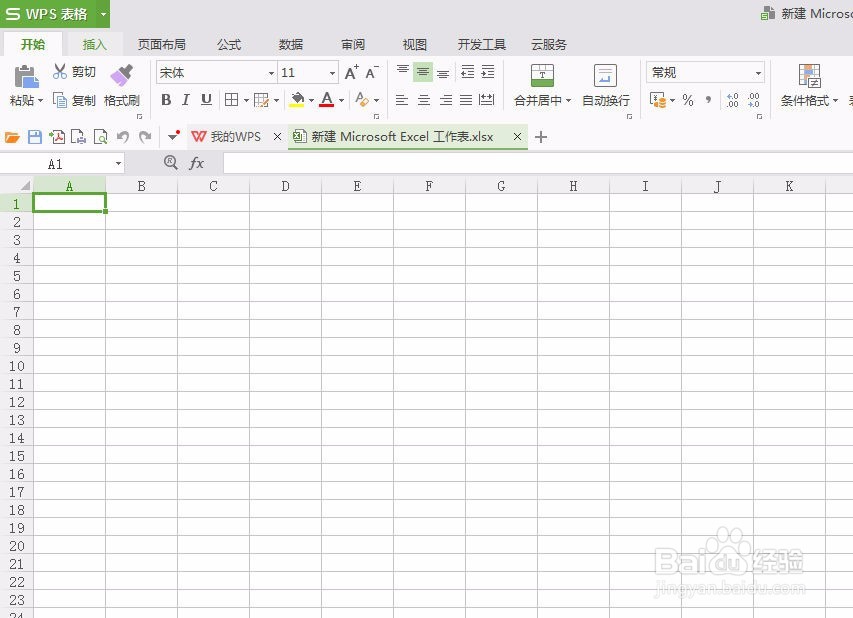Screen dimensions: 853x618
Task: Click the Export to PDF quick toolbar icon
Action: [57, 136]
